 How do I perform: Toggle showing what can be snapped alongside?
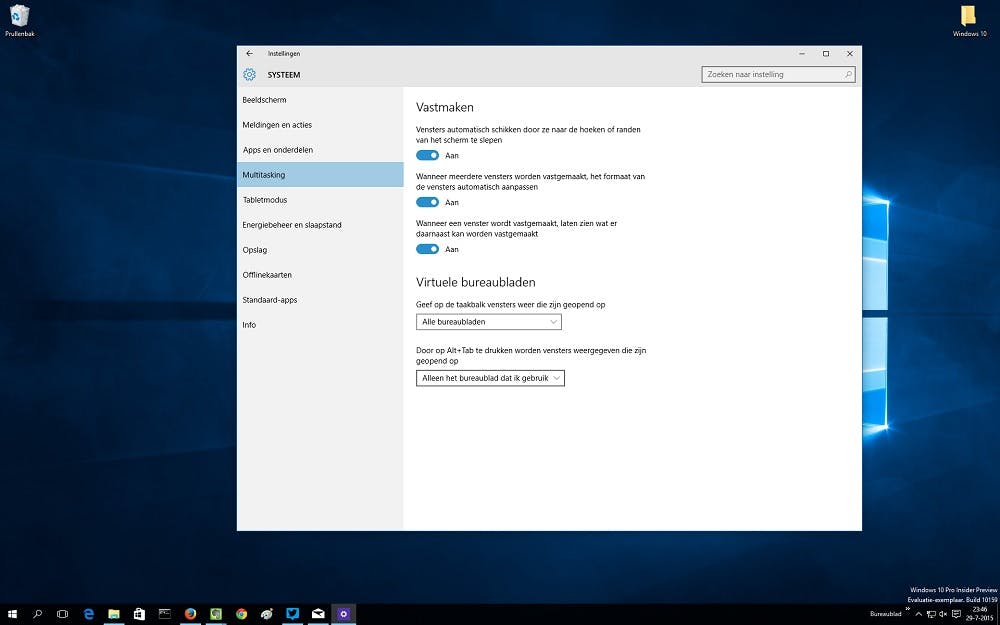tap(427, 249)
